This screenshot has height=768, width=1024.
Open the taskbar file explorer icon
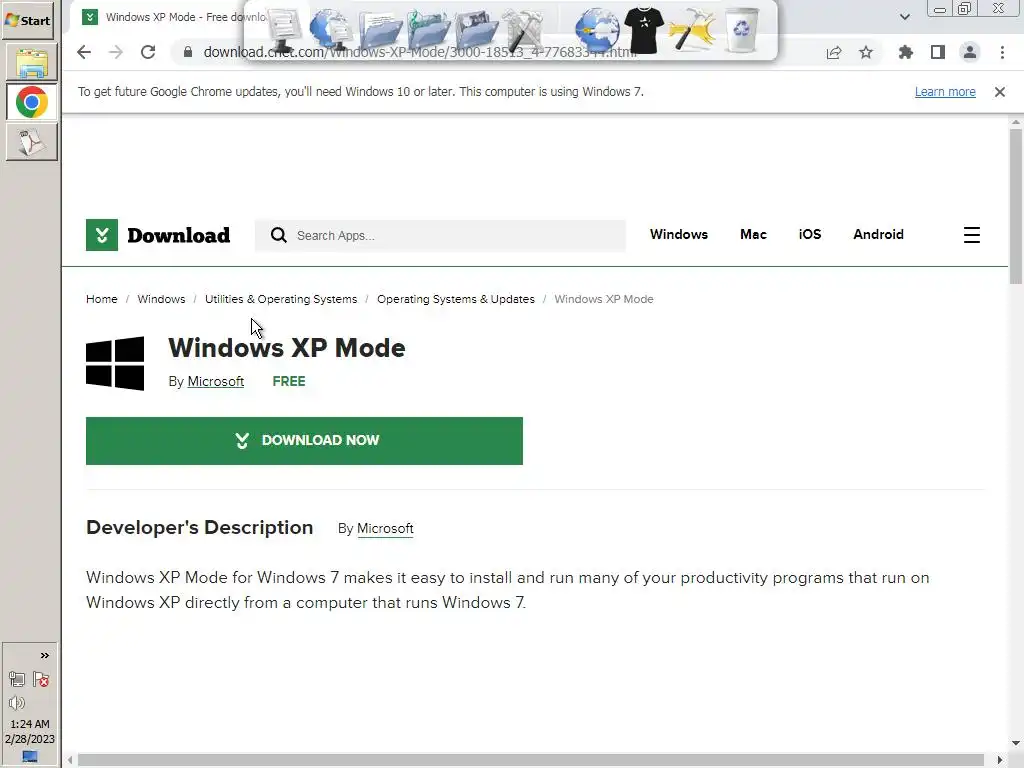click(x=31, y=63)
